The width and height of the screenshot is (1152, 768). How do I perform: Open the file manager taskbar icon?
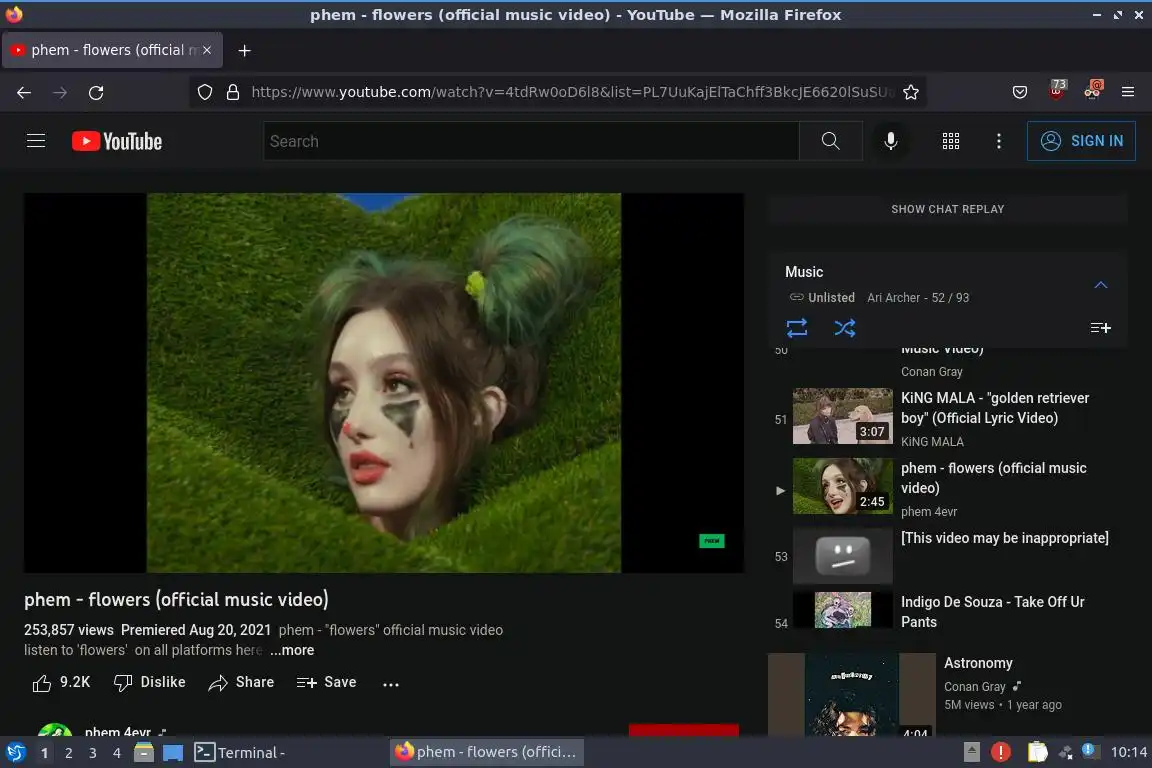pos(144,753)
